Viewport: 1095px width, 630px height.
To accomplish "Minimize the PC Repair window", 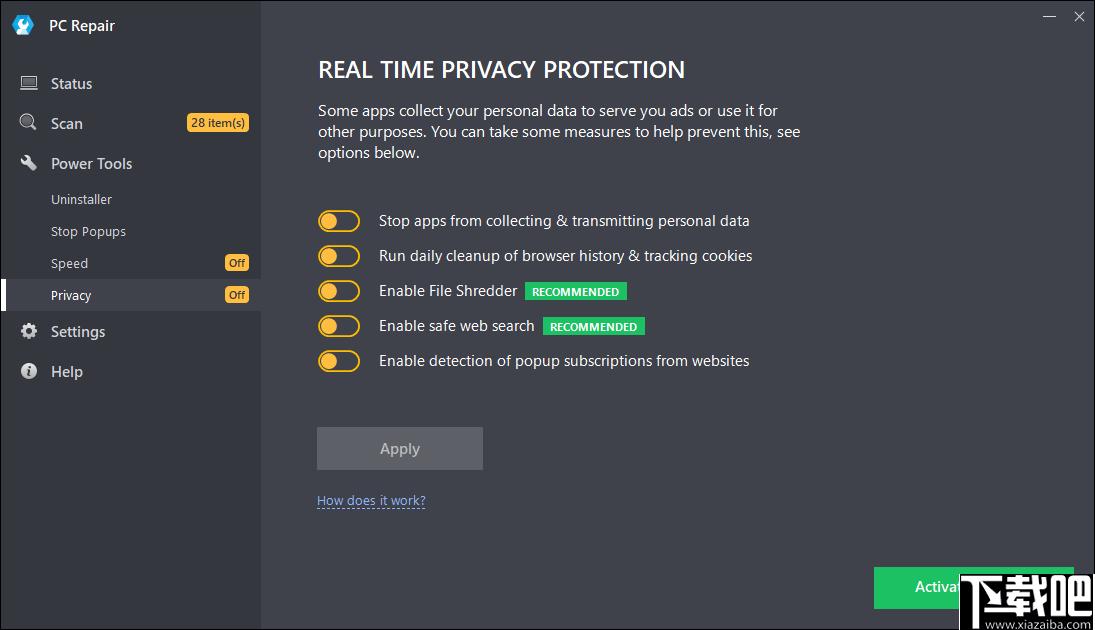I will click(1049, 16).
